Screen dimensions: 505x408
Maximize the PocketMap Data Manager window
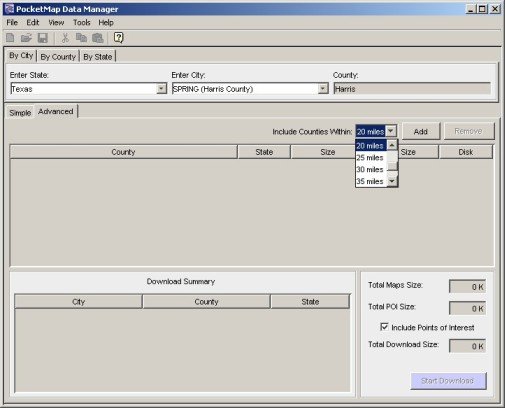pyautogui.click(x=482, y=9)
